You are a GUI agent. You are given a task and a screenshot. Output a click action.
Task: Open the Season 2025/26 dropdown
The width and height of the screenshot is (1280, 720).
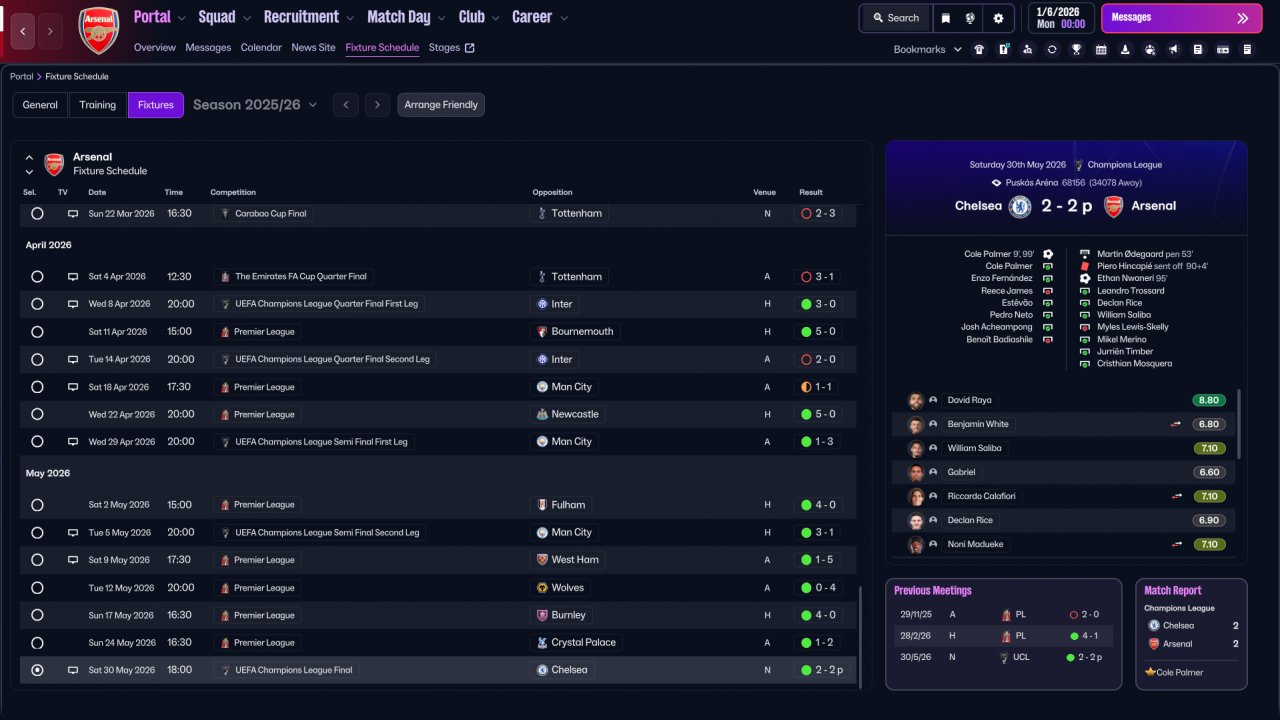tap(255, 105)
